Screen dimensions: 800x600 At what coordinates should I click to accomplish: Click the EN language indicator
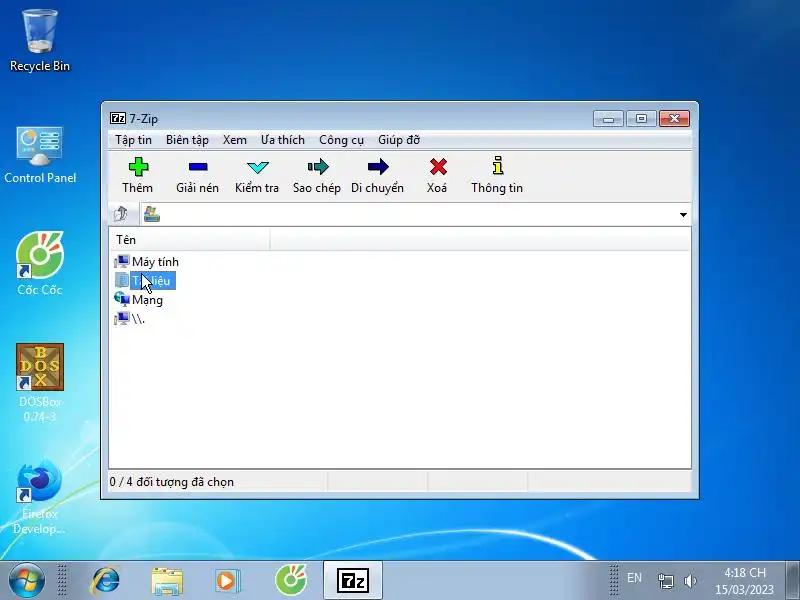pyautogui.click(x=634, y=578)
